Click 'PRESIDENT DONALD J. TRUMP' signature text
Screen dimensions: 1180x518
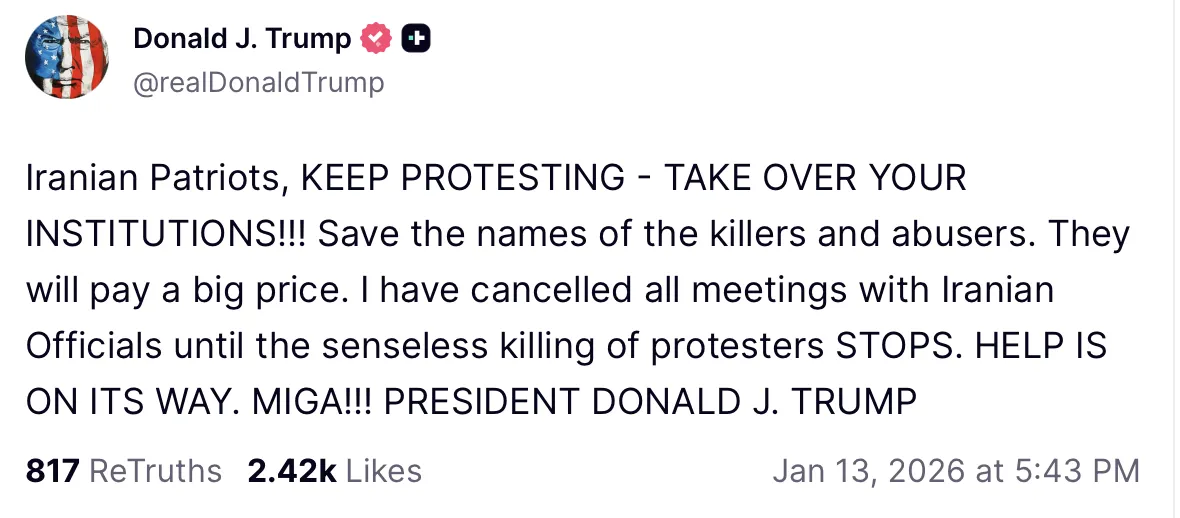(x=650, y=402)
